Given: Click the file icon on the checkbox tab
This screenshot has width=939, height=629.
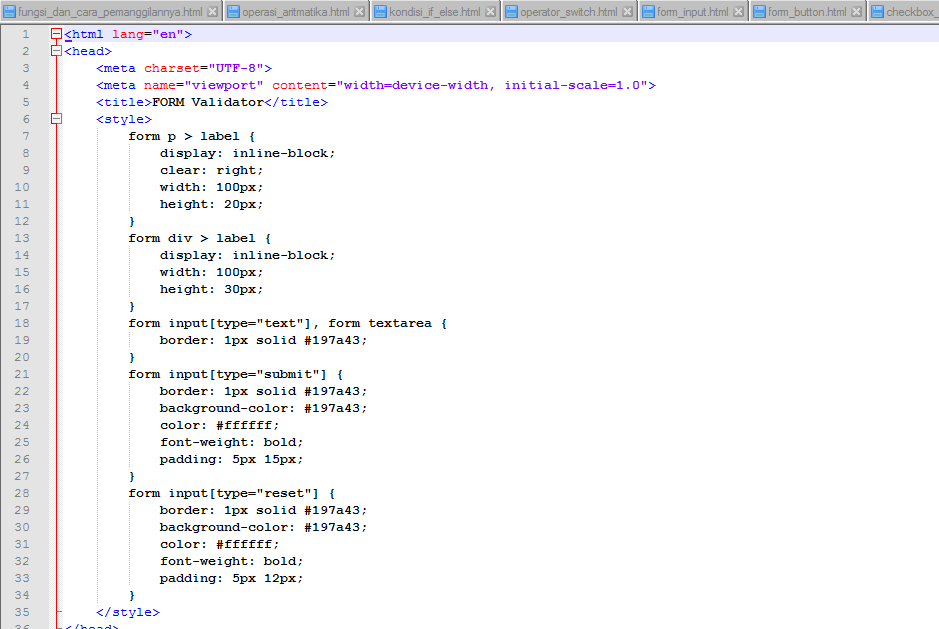Looking at the screenshot, I should 880,10.
